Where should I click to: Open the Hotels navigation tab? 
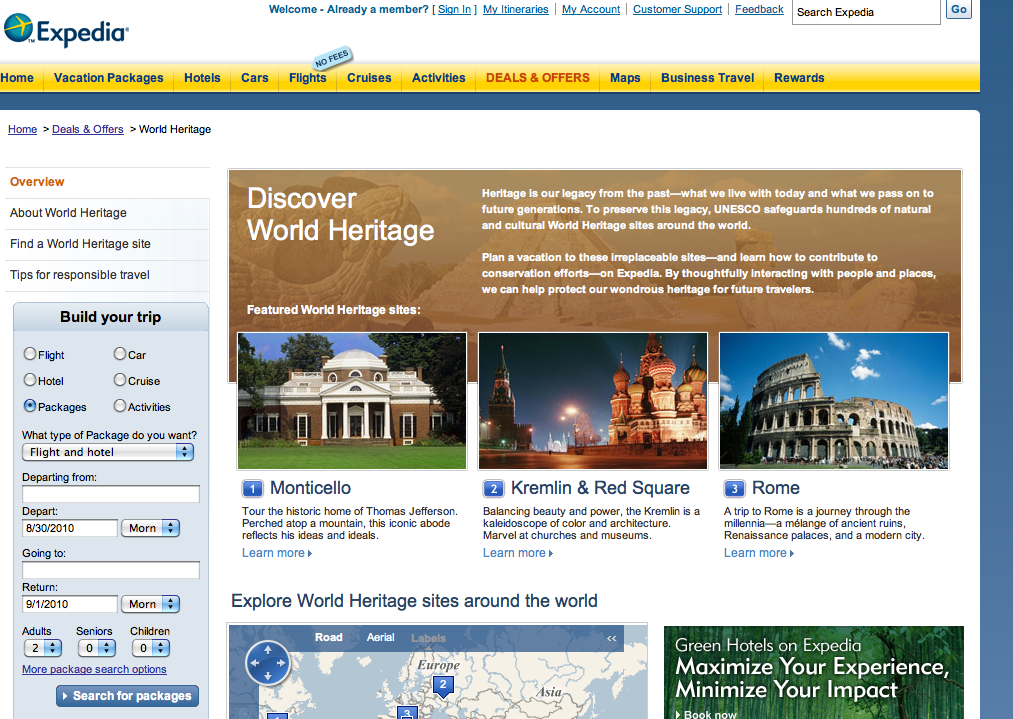click(x=202, y=78)
